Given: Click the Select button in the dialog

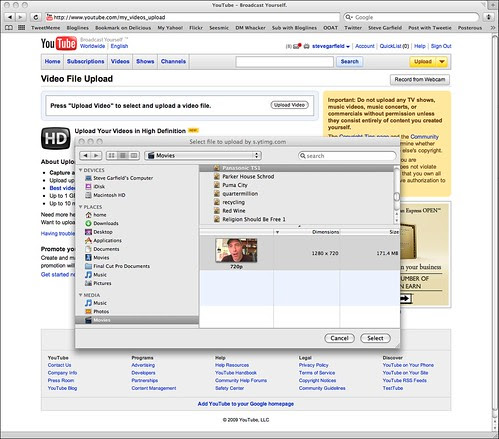Looking at the screenshot, I should tap(375, 338).
